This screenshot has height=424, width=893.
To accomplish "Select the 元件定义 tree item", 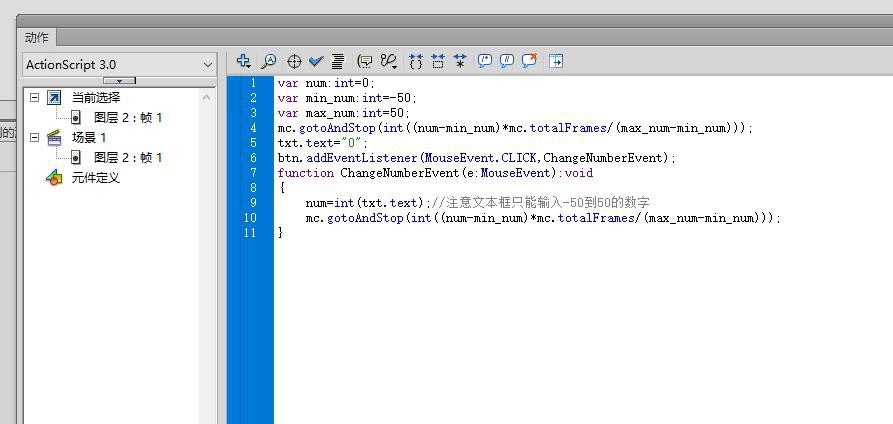I will tap(96, 178).
